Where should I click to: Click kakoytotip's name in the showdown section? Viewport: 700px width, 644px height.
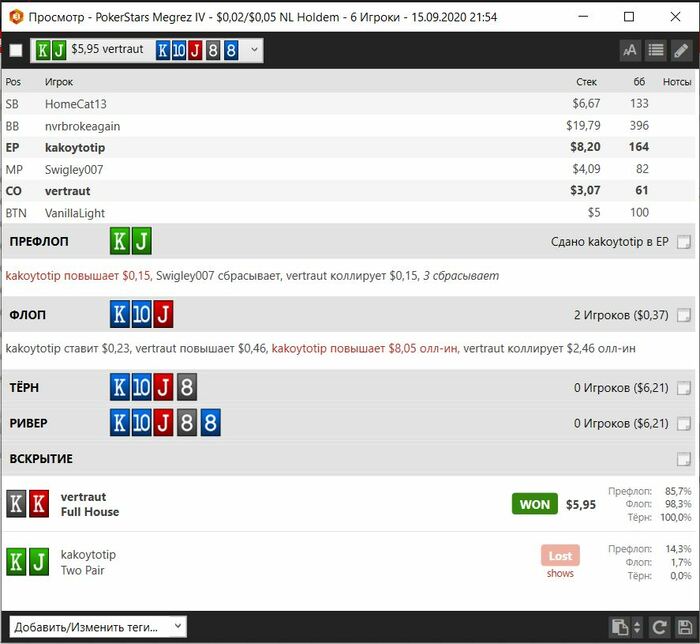[88, 555]
